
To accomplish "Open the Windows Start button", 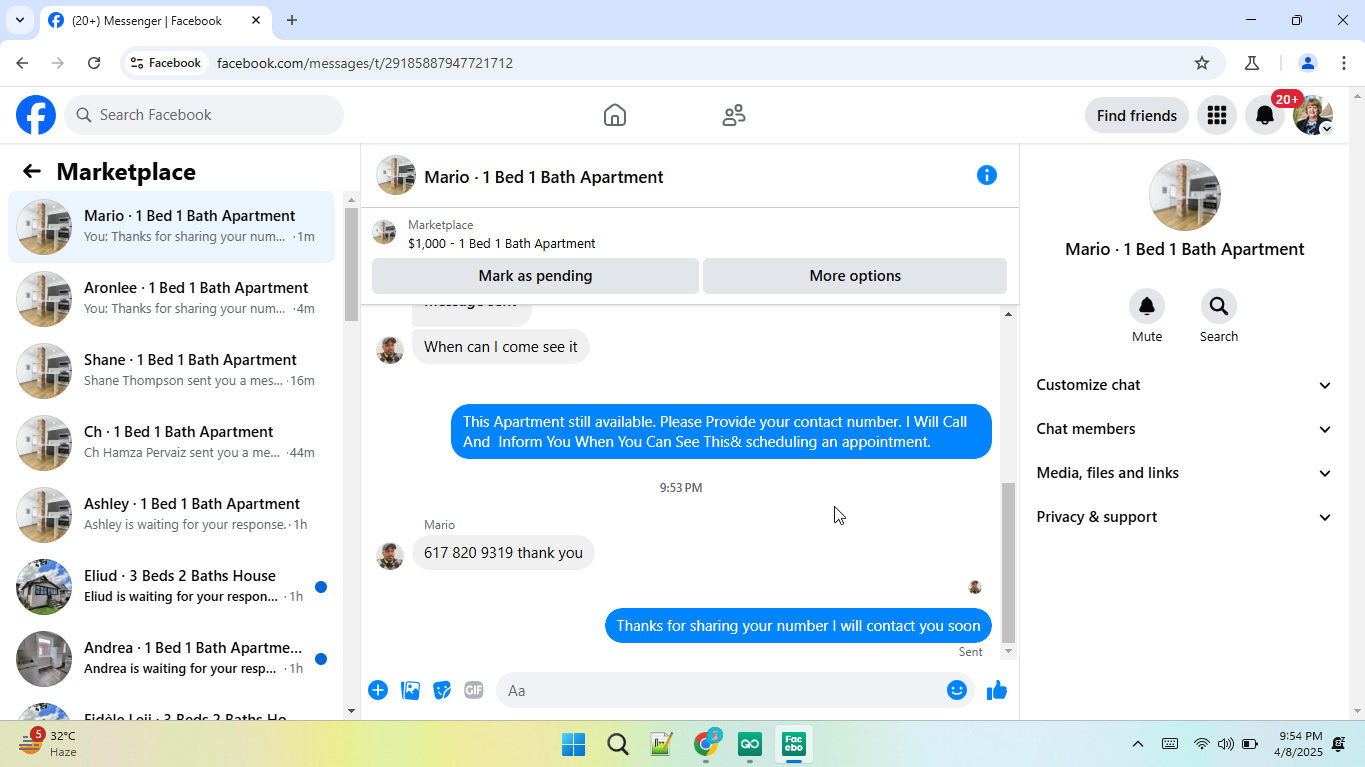I will 574,744.
